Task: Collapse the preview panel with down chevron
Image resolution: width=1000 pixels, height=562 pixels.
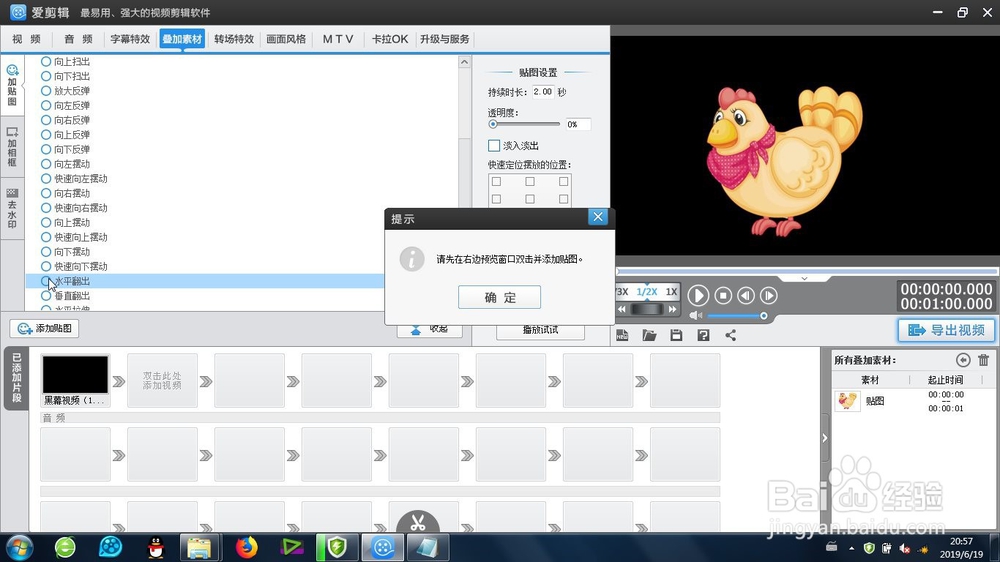Action: click(x=804, y=278)
